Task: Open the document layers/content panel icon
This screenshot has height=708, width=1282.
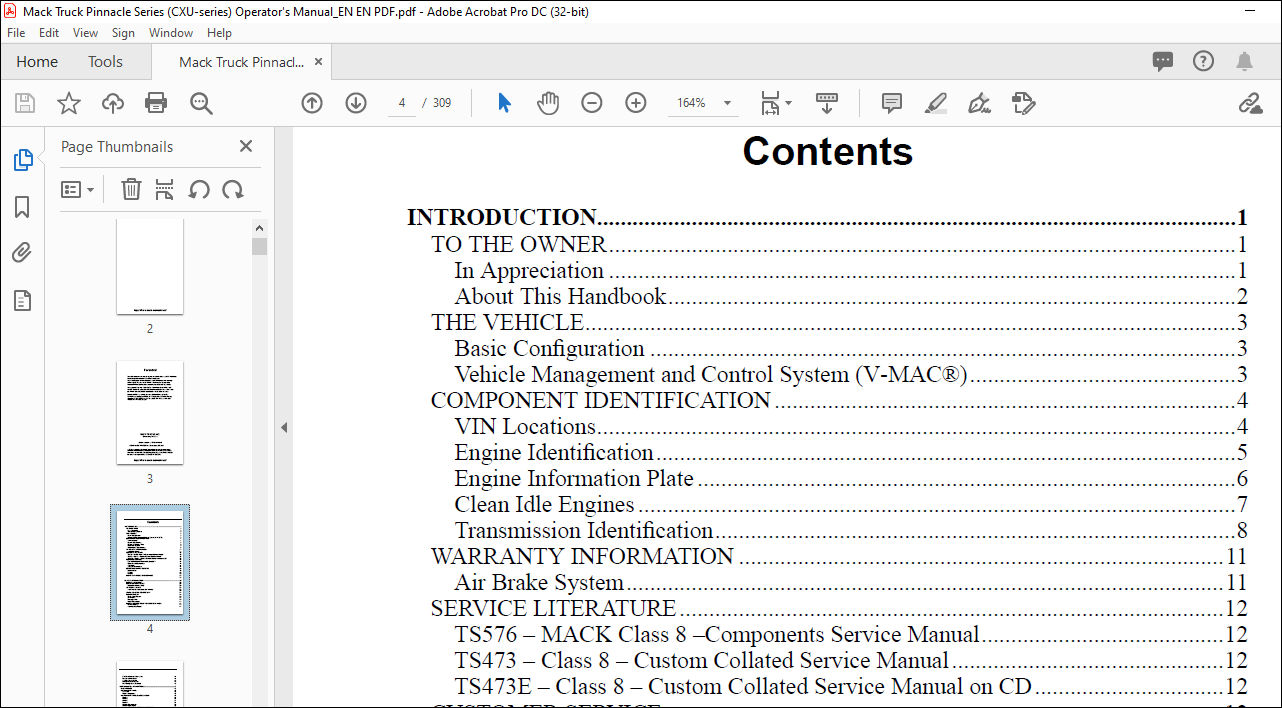Action: point(22,301)
